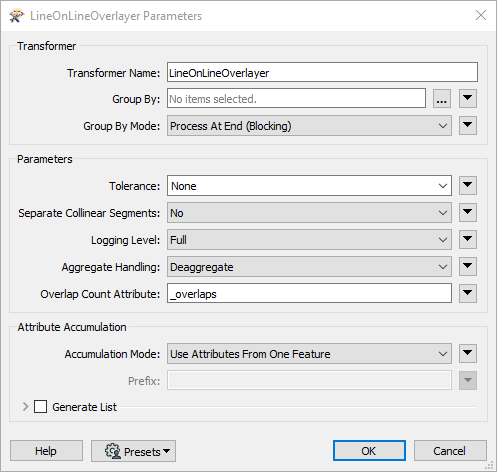The height and width of the screenshot is (472, 497).
Task: Confirm settings with the OK button
Action: pos(369,451)
